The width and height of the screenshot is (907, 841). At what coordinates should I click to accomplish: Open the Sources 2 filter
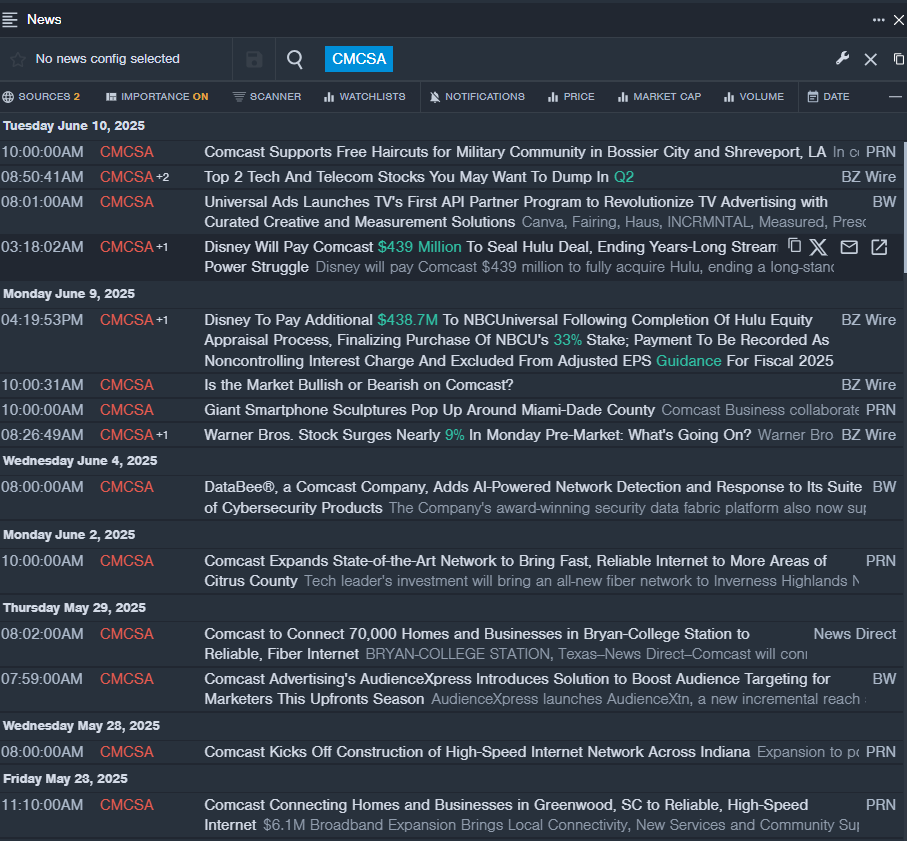pos(41,97)
